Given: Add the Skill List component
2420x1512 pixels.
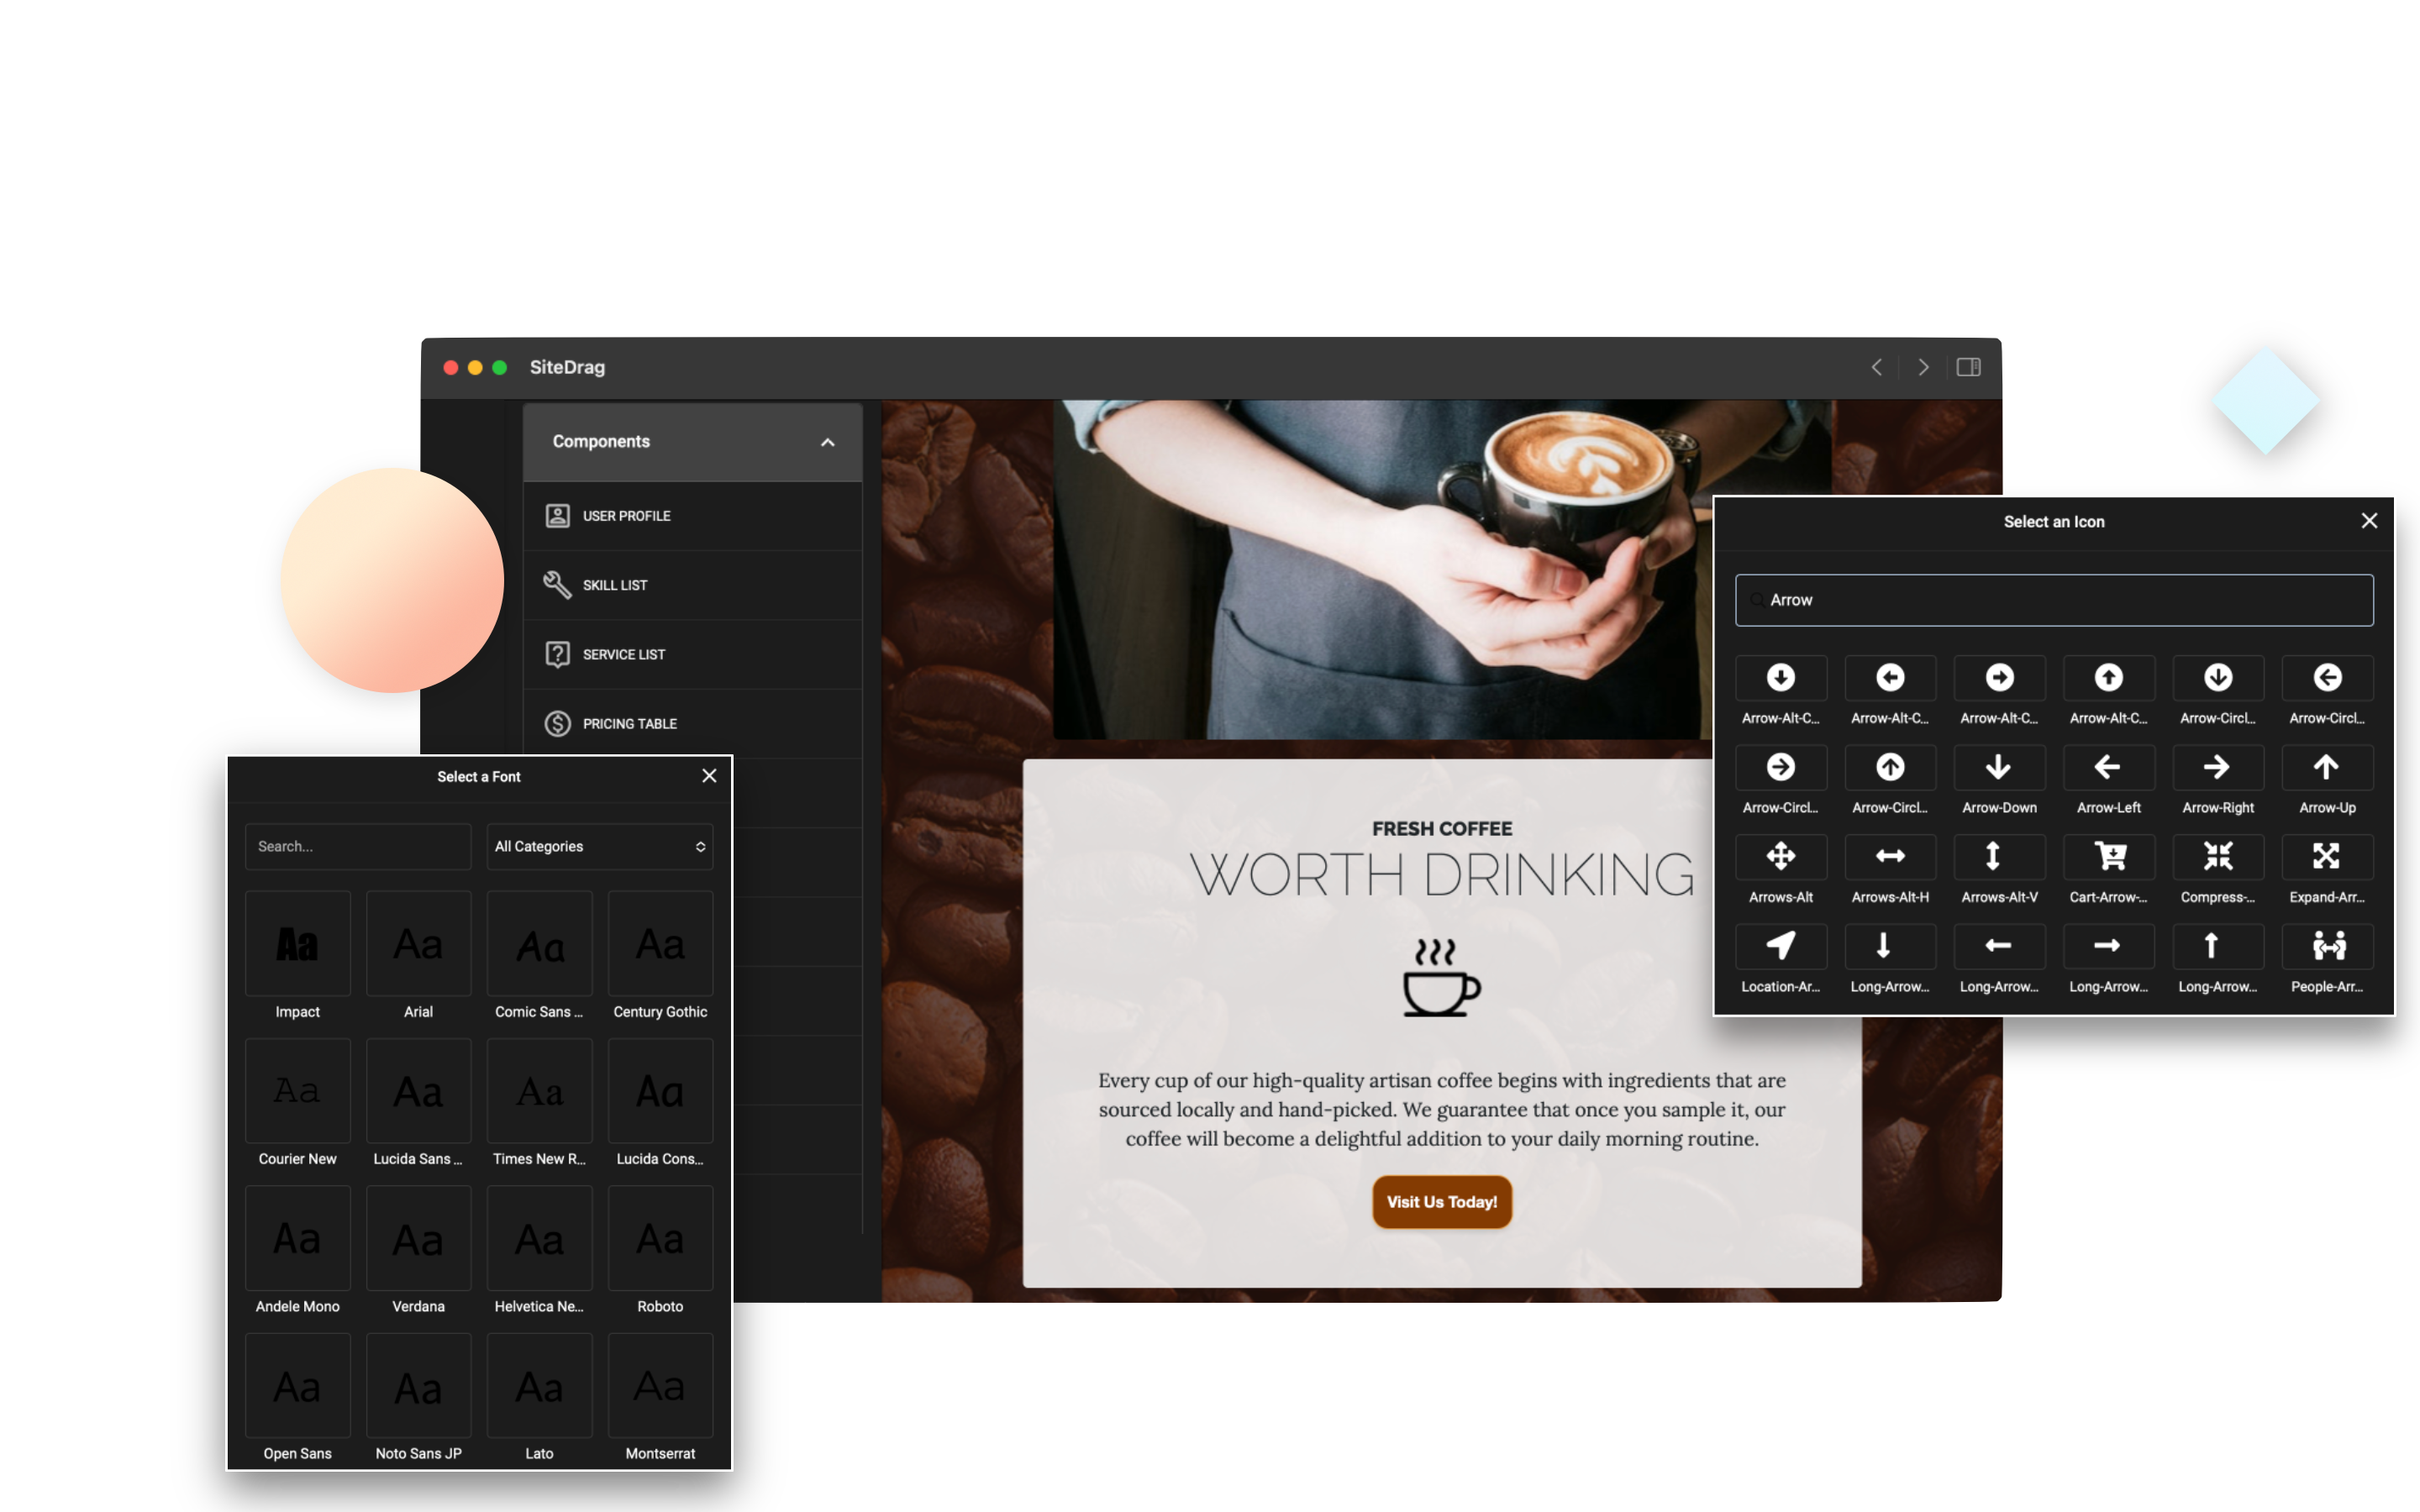Looking at the screenshot, I should click(x=692, y=585).
